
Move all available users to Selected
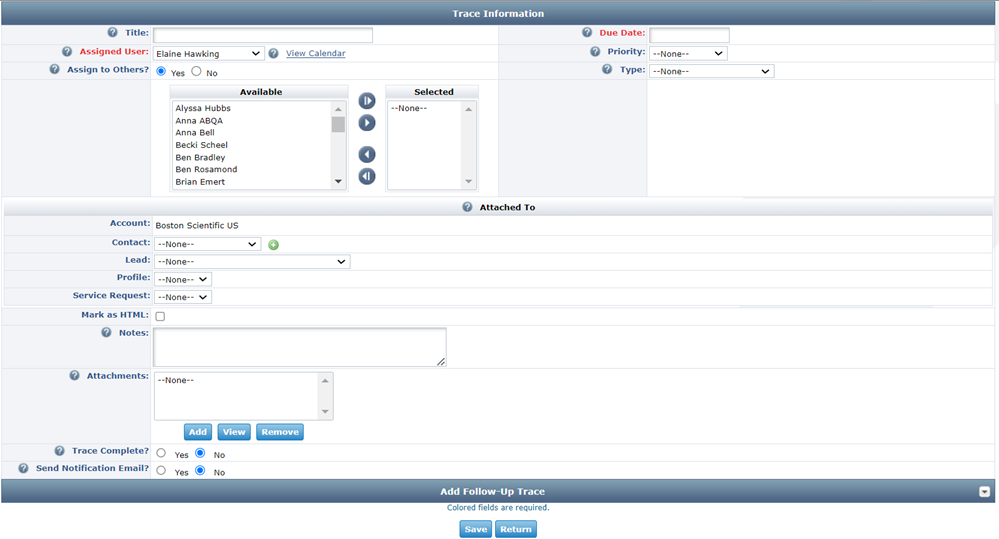367,101
